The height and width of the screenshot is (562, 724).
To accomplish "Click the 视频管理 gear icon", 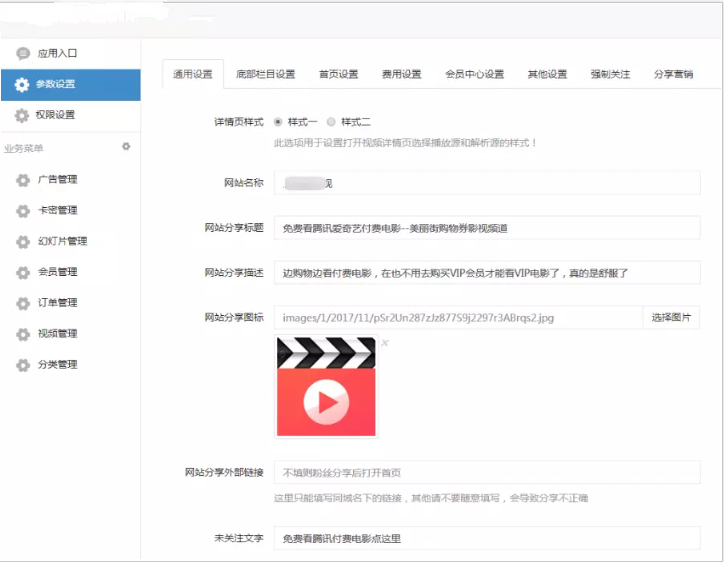I will pos(23,334).
